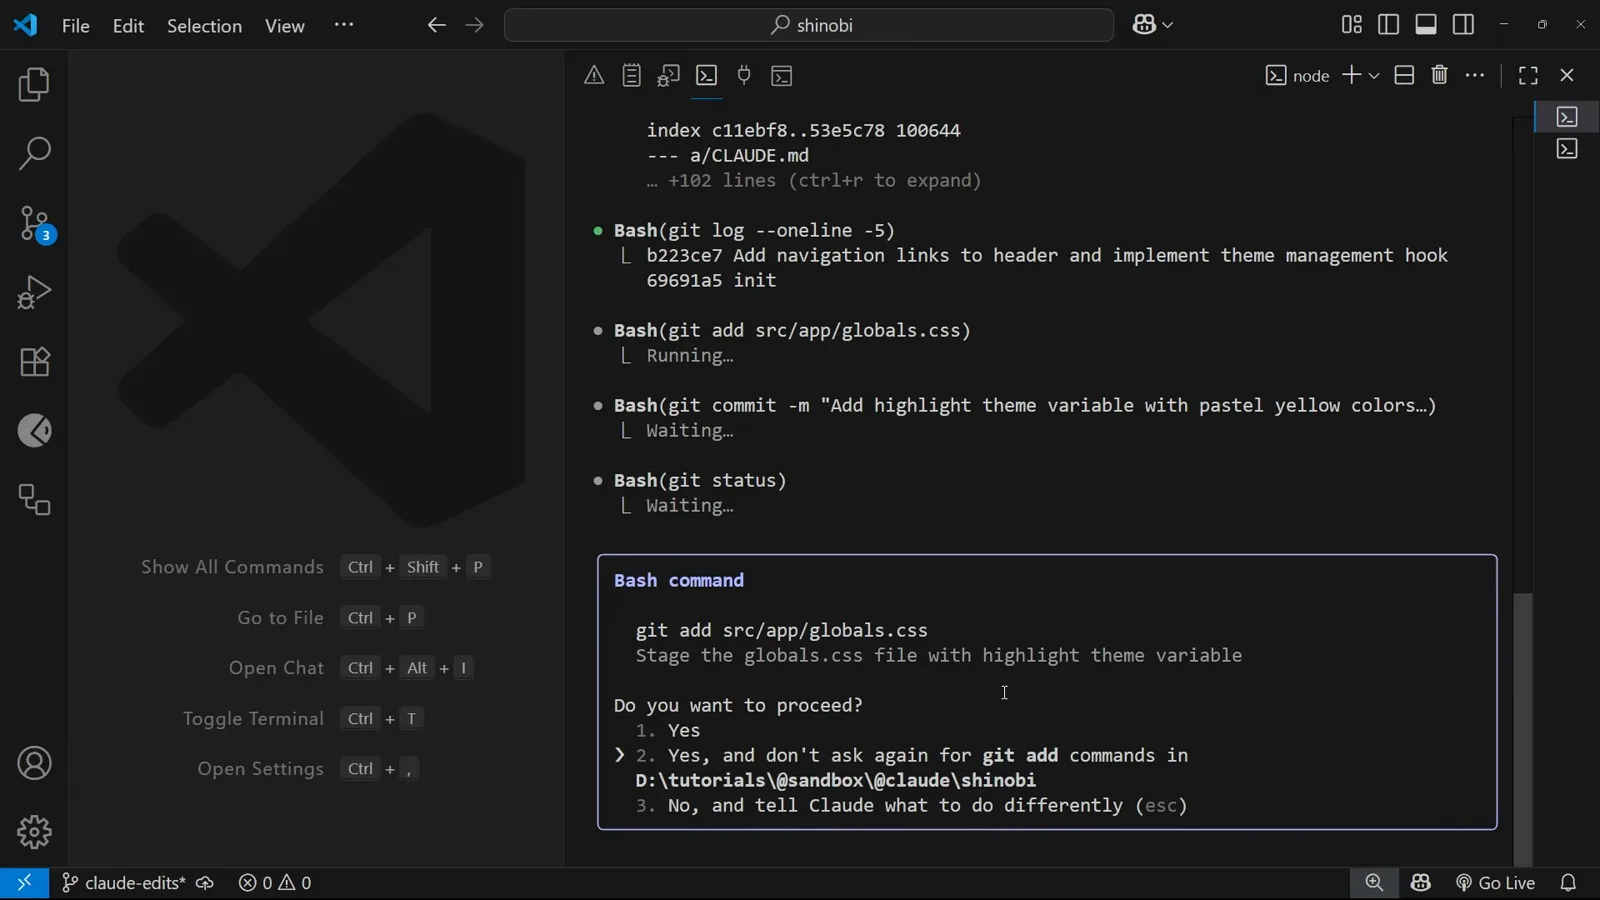The image size is (1600, 900).
Task: Toggle secondary side bar visibility
Action: [1463, 25]
